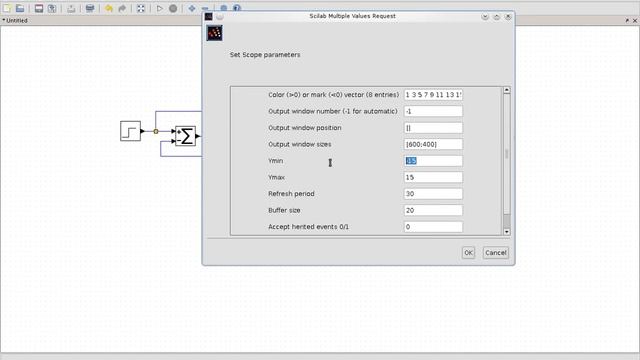Edit Accept herited events field
The height and width of the screenshot is (360, 640).
click(433, 227)
